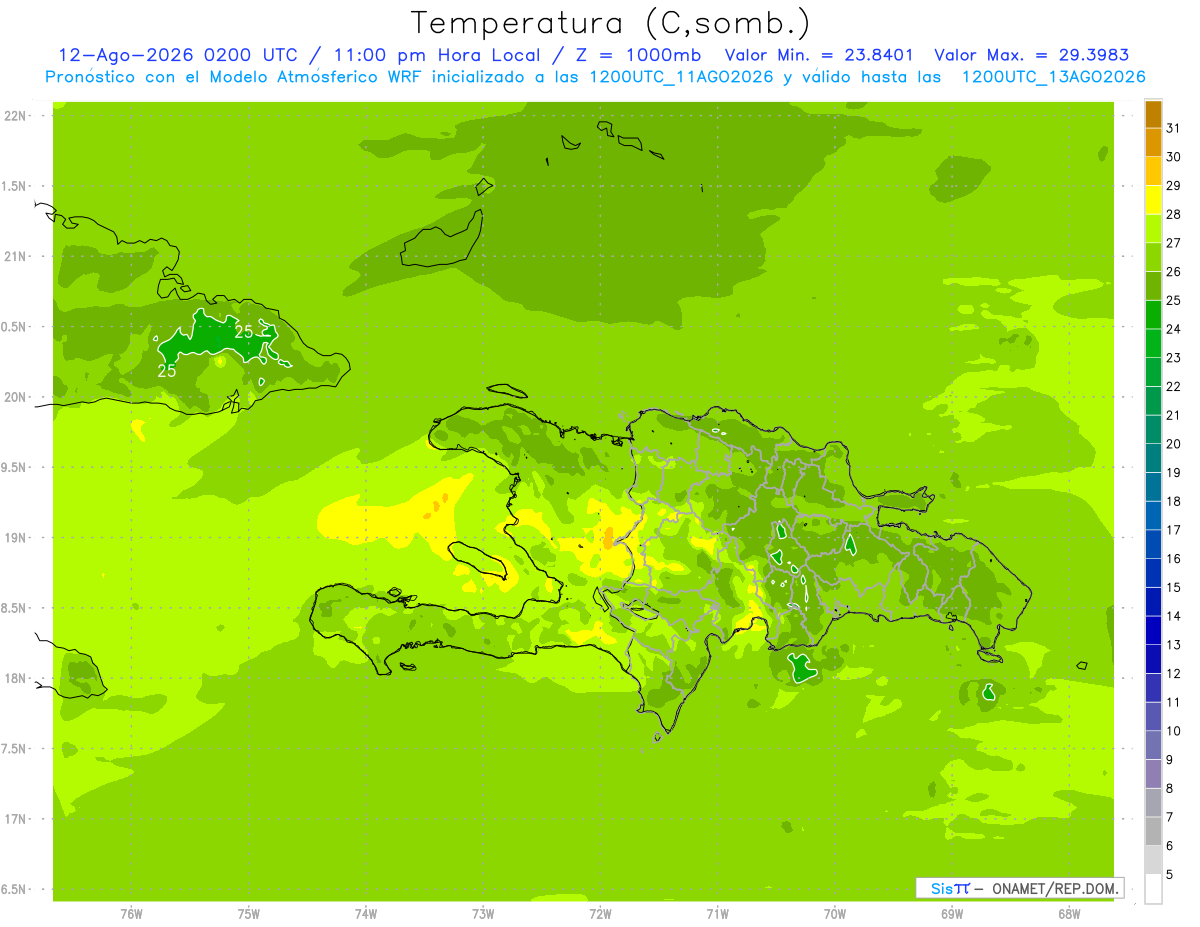Image resolution: width=1200 pixels, height=927 pixels.
Task: Click the "69W" longitude label
Action: click(952, 914)
